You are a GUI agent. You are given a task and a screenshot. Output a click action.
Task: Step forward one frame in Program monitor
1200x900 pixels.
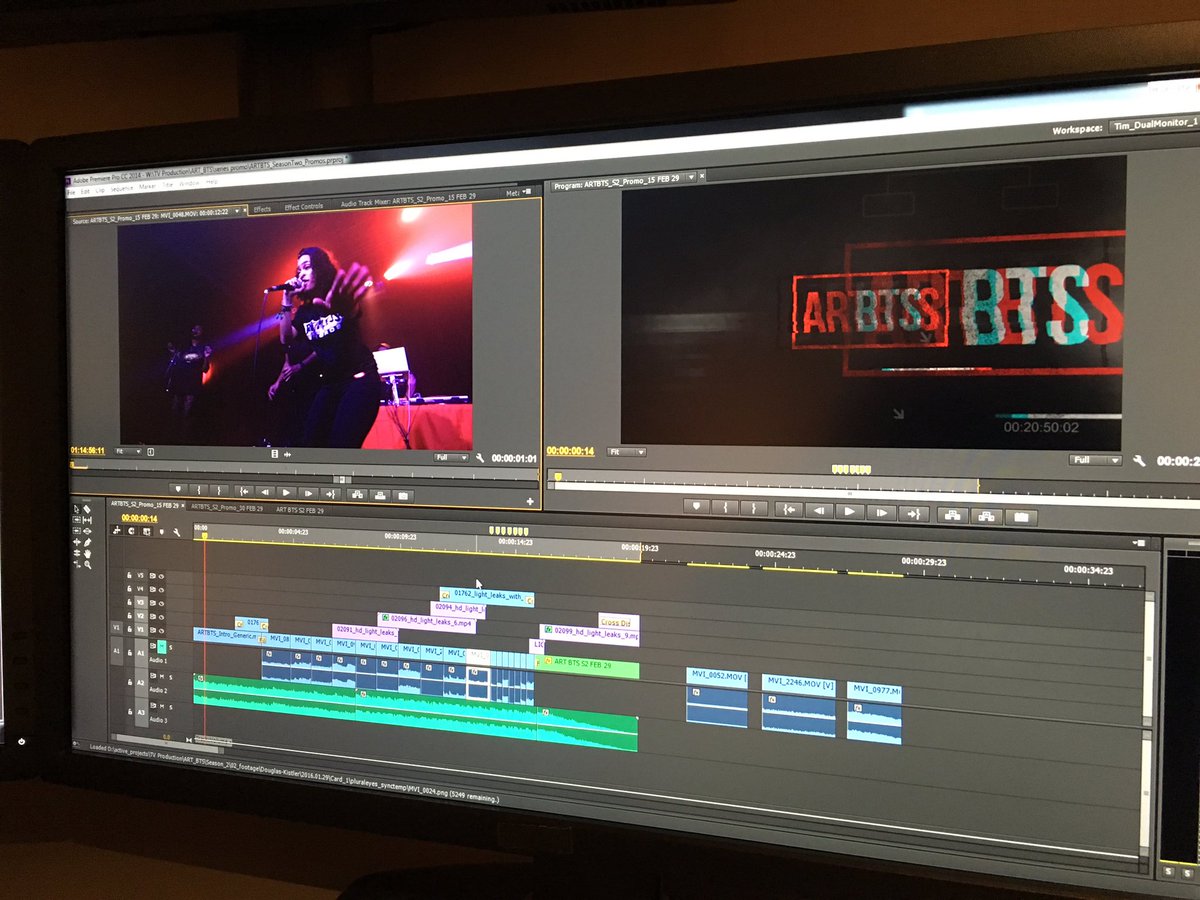[x=881, y=511]
